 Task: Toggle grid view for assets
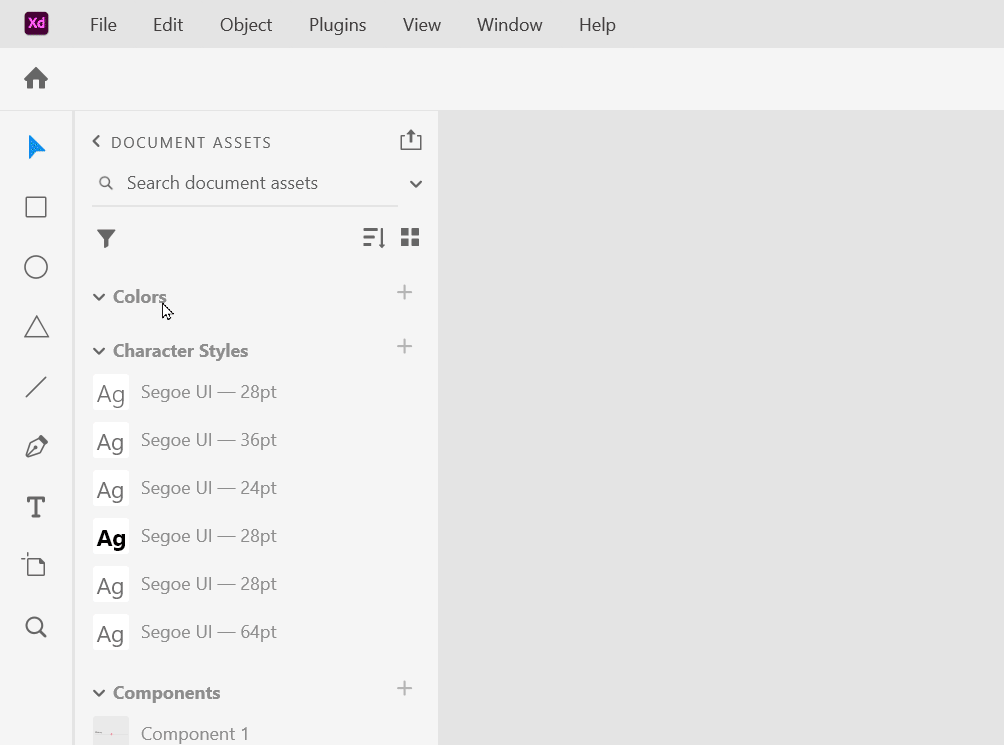(x=410, y=237)
